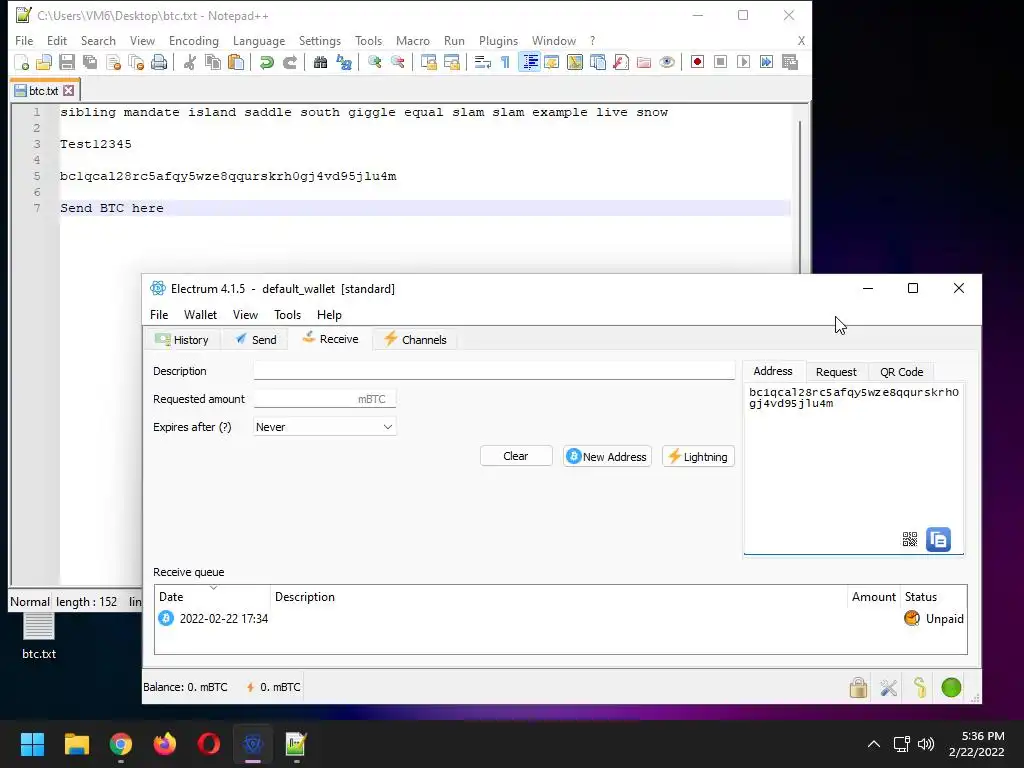Click Playback macro triangle icon
The height and width of the screenshot is (768, 1024).
click(743, 62)
